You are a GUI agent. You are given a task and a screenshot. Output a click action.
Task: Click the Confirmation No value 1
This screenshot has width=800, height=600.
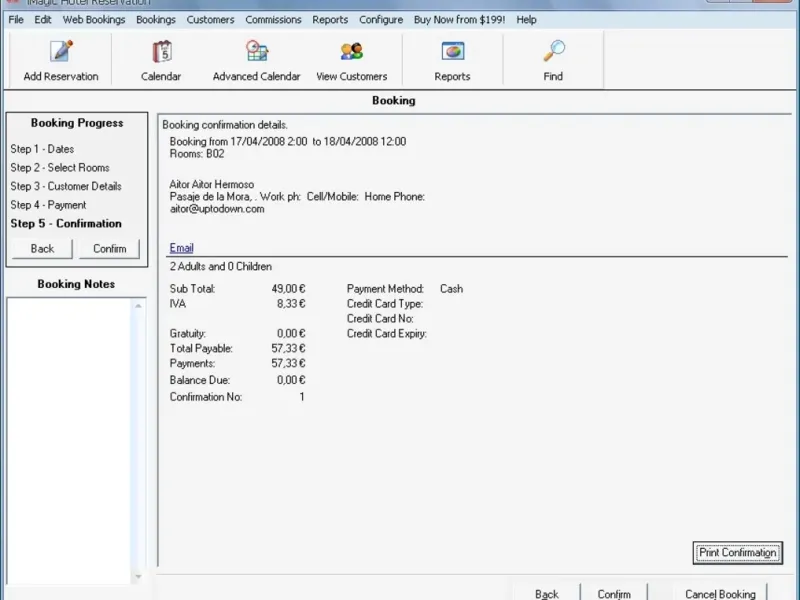[x=302, y=397]
